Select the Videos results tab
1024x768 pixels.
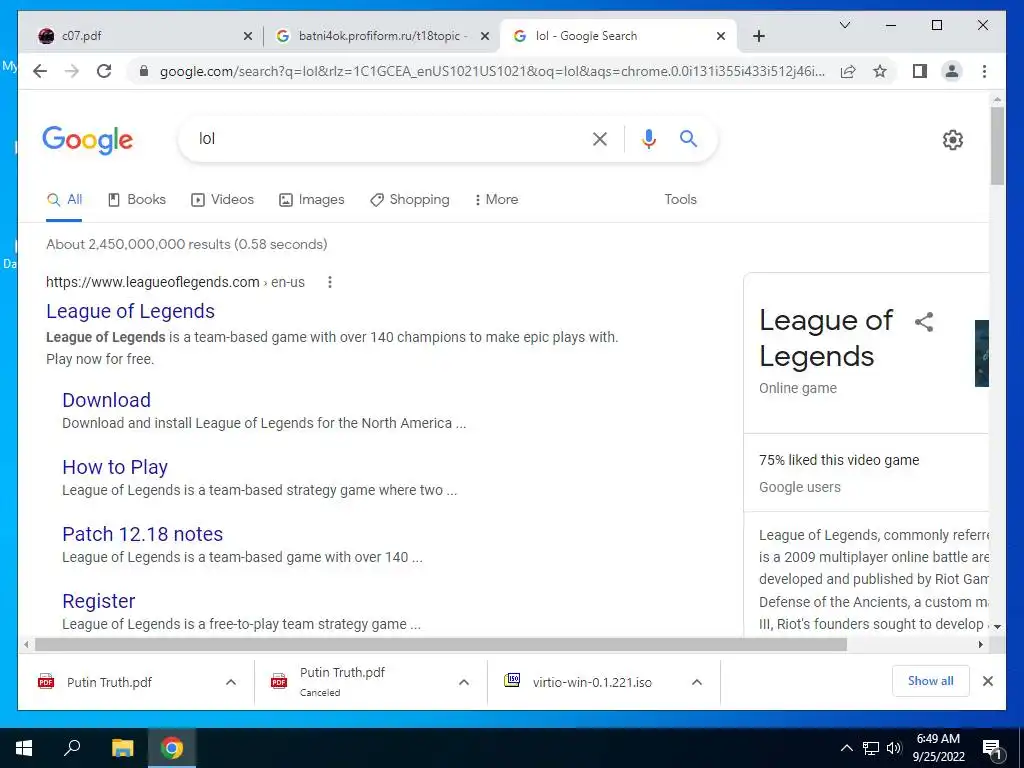222,200
